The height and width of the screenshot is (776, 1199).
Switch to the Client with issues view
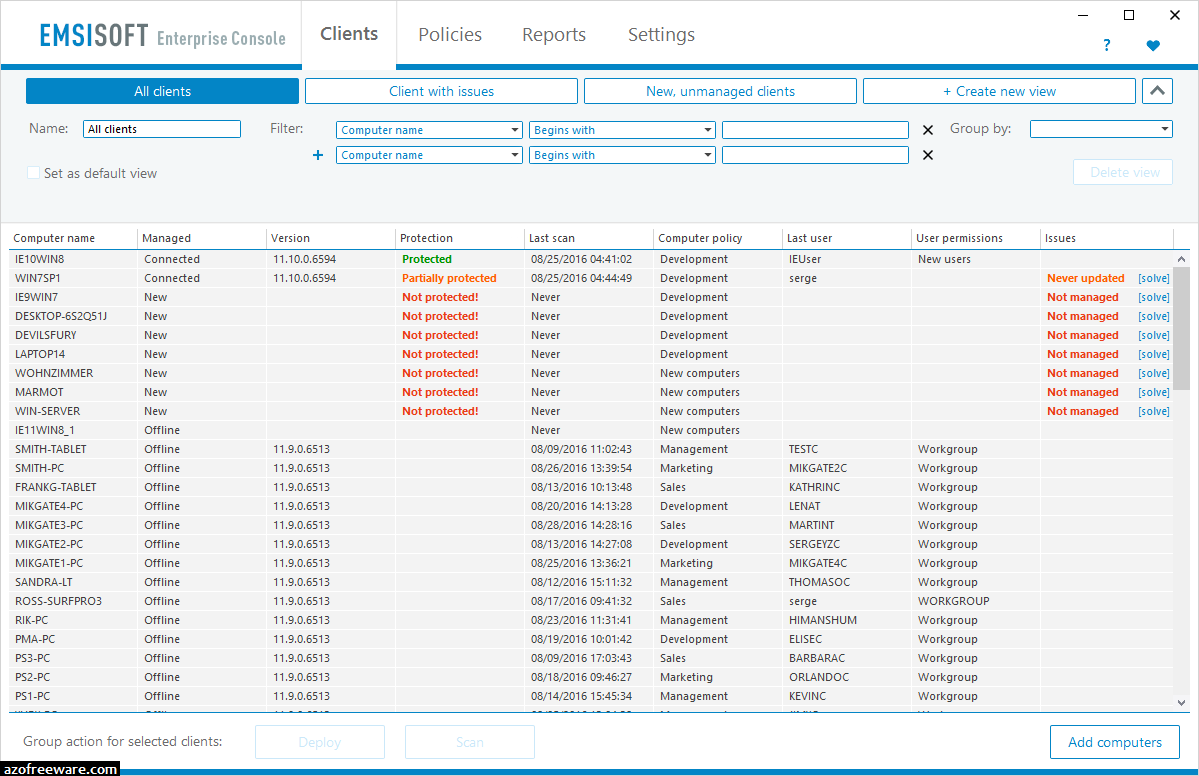click(x=441, y=90)
